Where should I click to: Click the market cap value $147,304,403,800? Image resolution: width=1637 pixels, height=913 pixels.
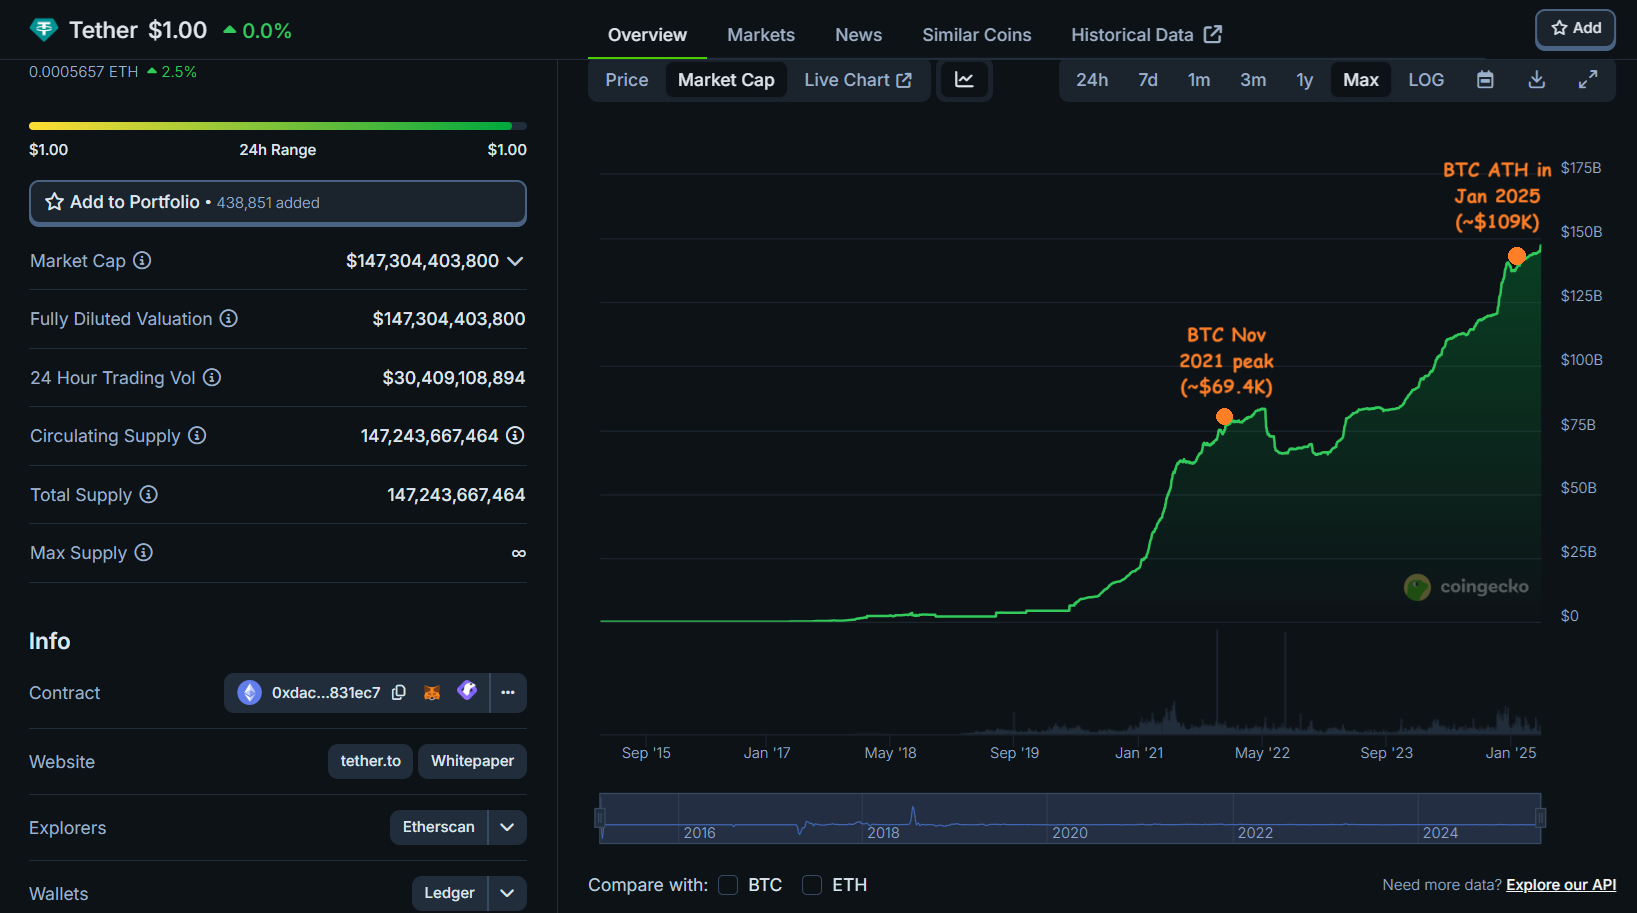click(x=422, y=261)
